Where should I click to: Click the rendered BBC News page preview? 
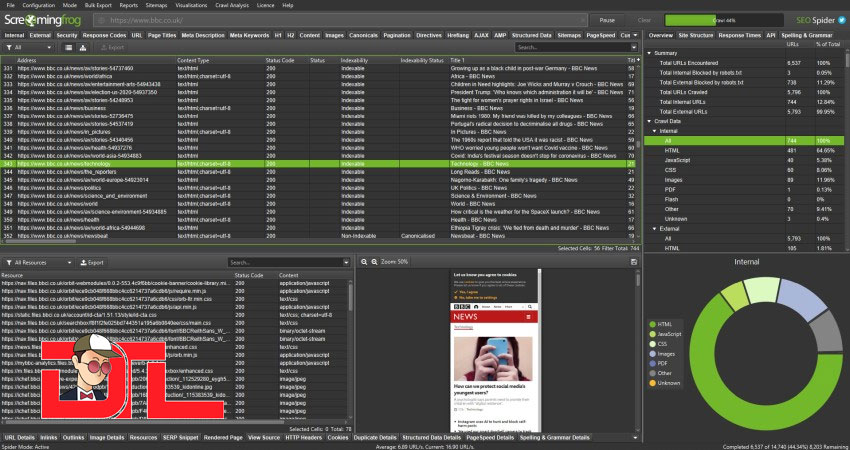click(x=495, y=350)
